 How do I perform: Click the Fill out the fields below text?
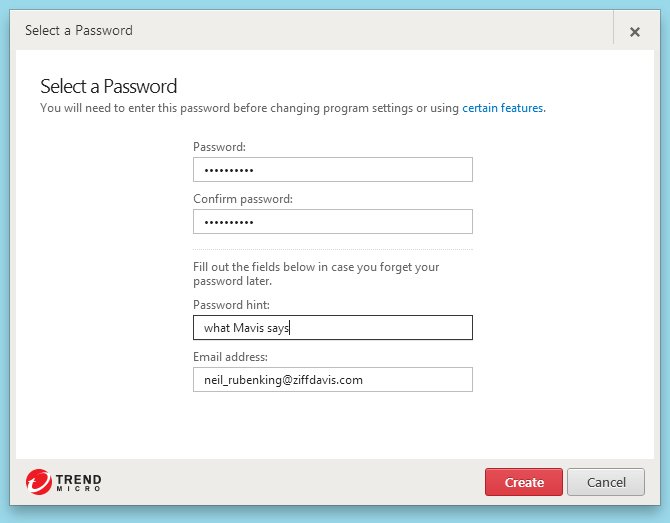pos(316,274)
